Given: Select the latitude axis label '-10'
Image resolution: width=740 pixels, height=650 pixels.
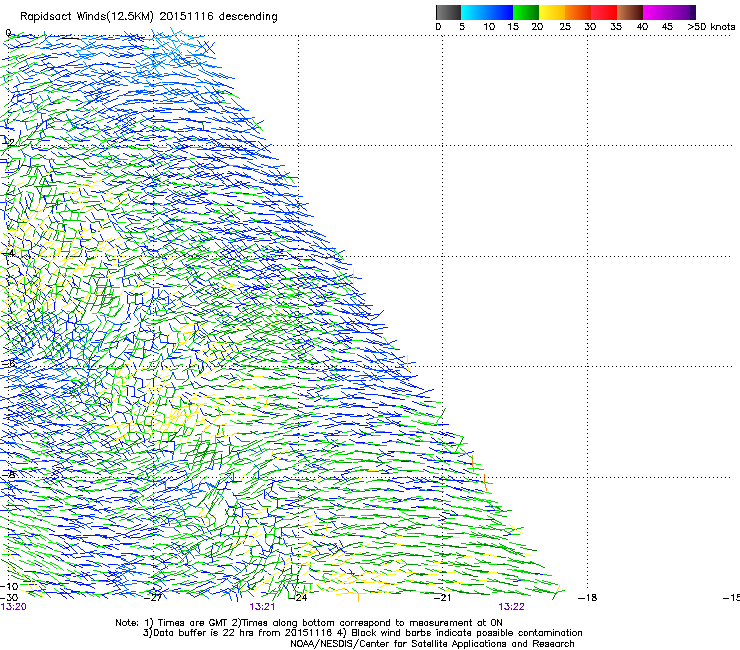Looking at the screenshot, I should [9, 586].
